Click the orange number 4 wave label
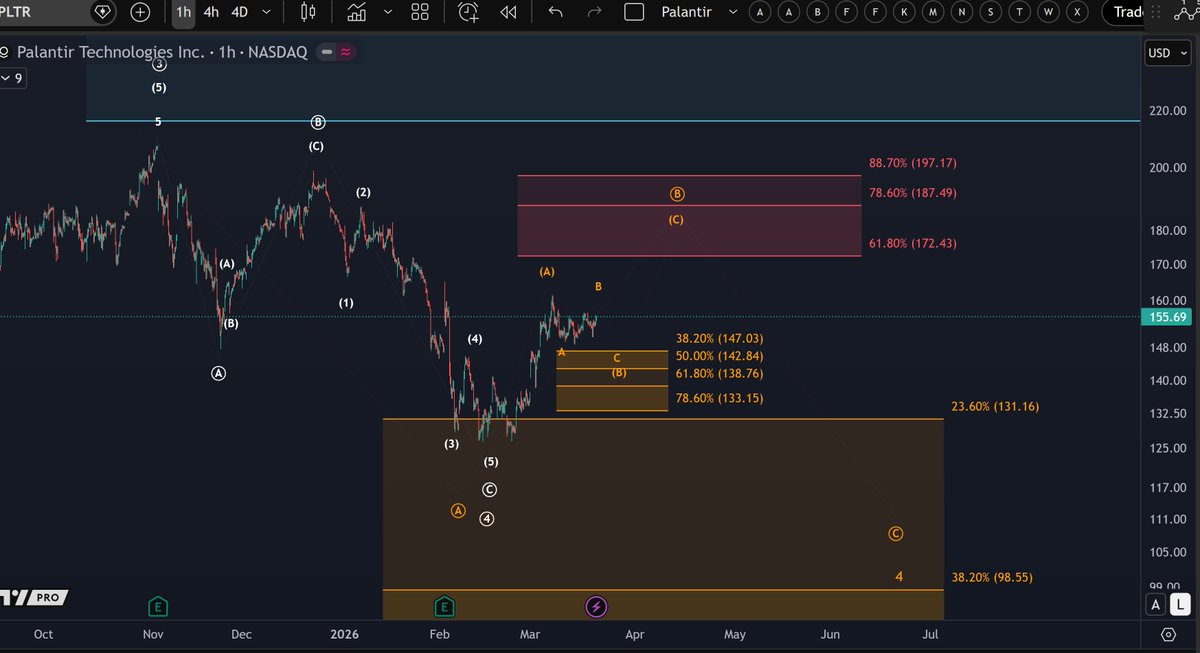 (899, 577)
